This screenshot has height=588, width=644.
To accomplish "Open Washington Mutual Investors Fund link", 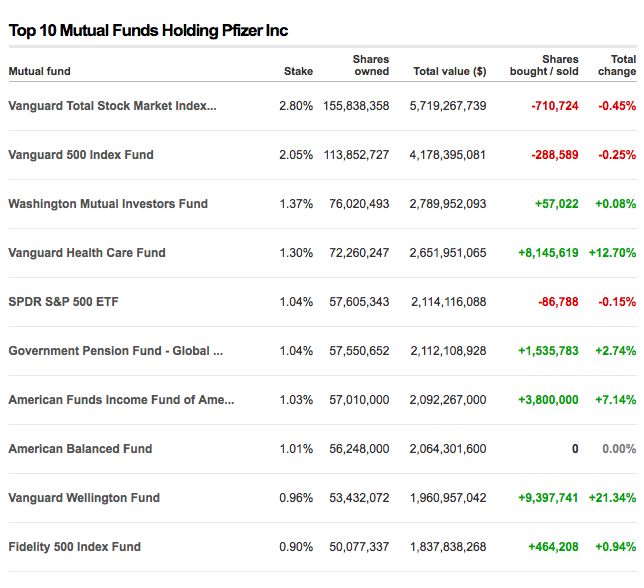I will pos(108,204).
